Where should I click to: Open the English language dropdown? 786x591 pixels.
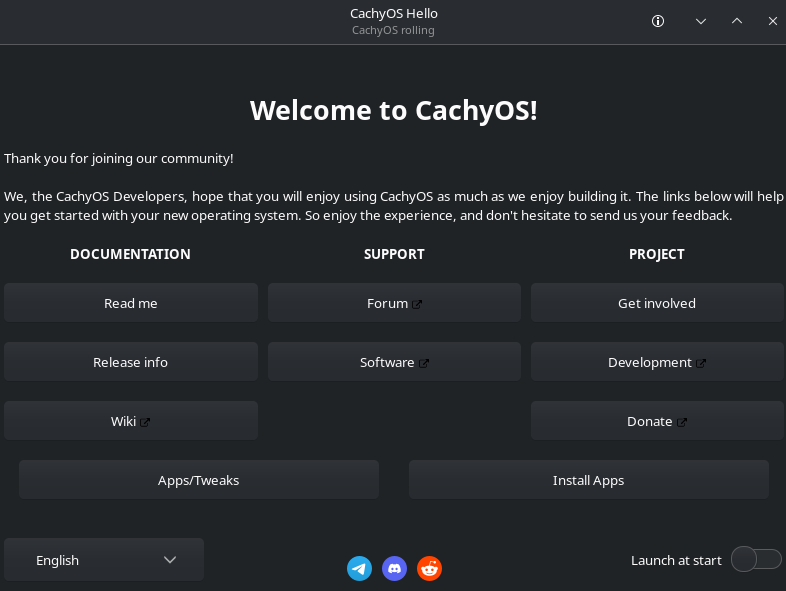click(x=104, y=560)
